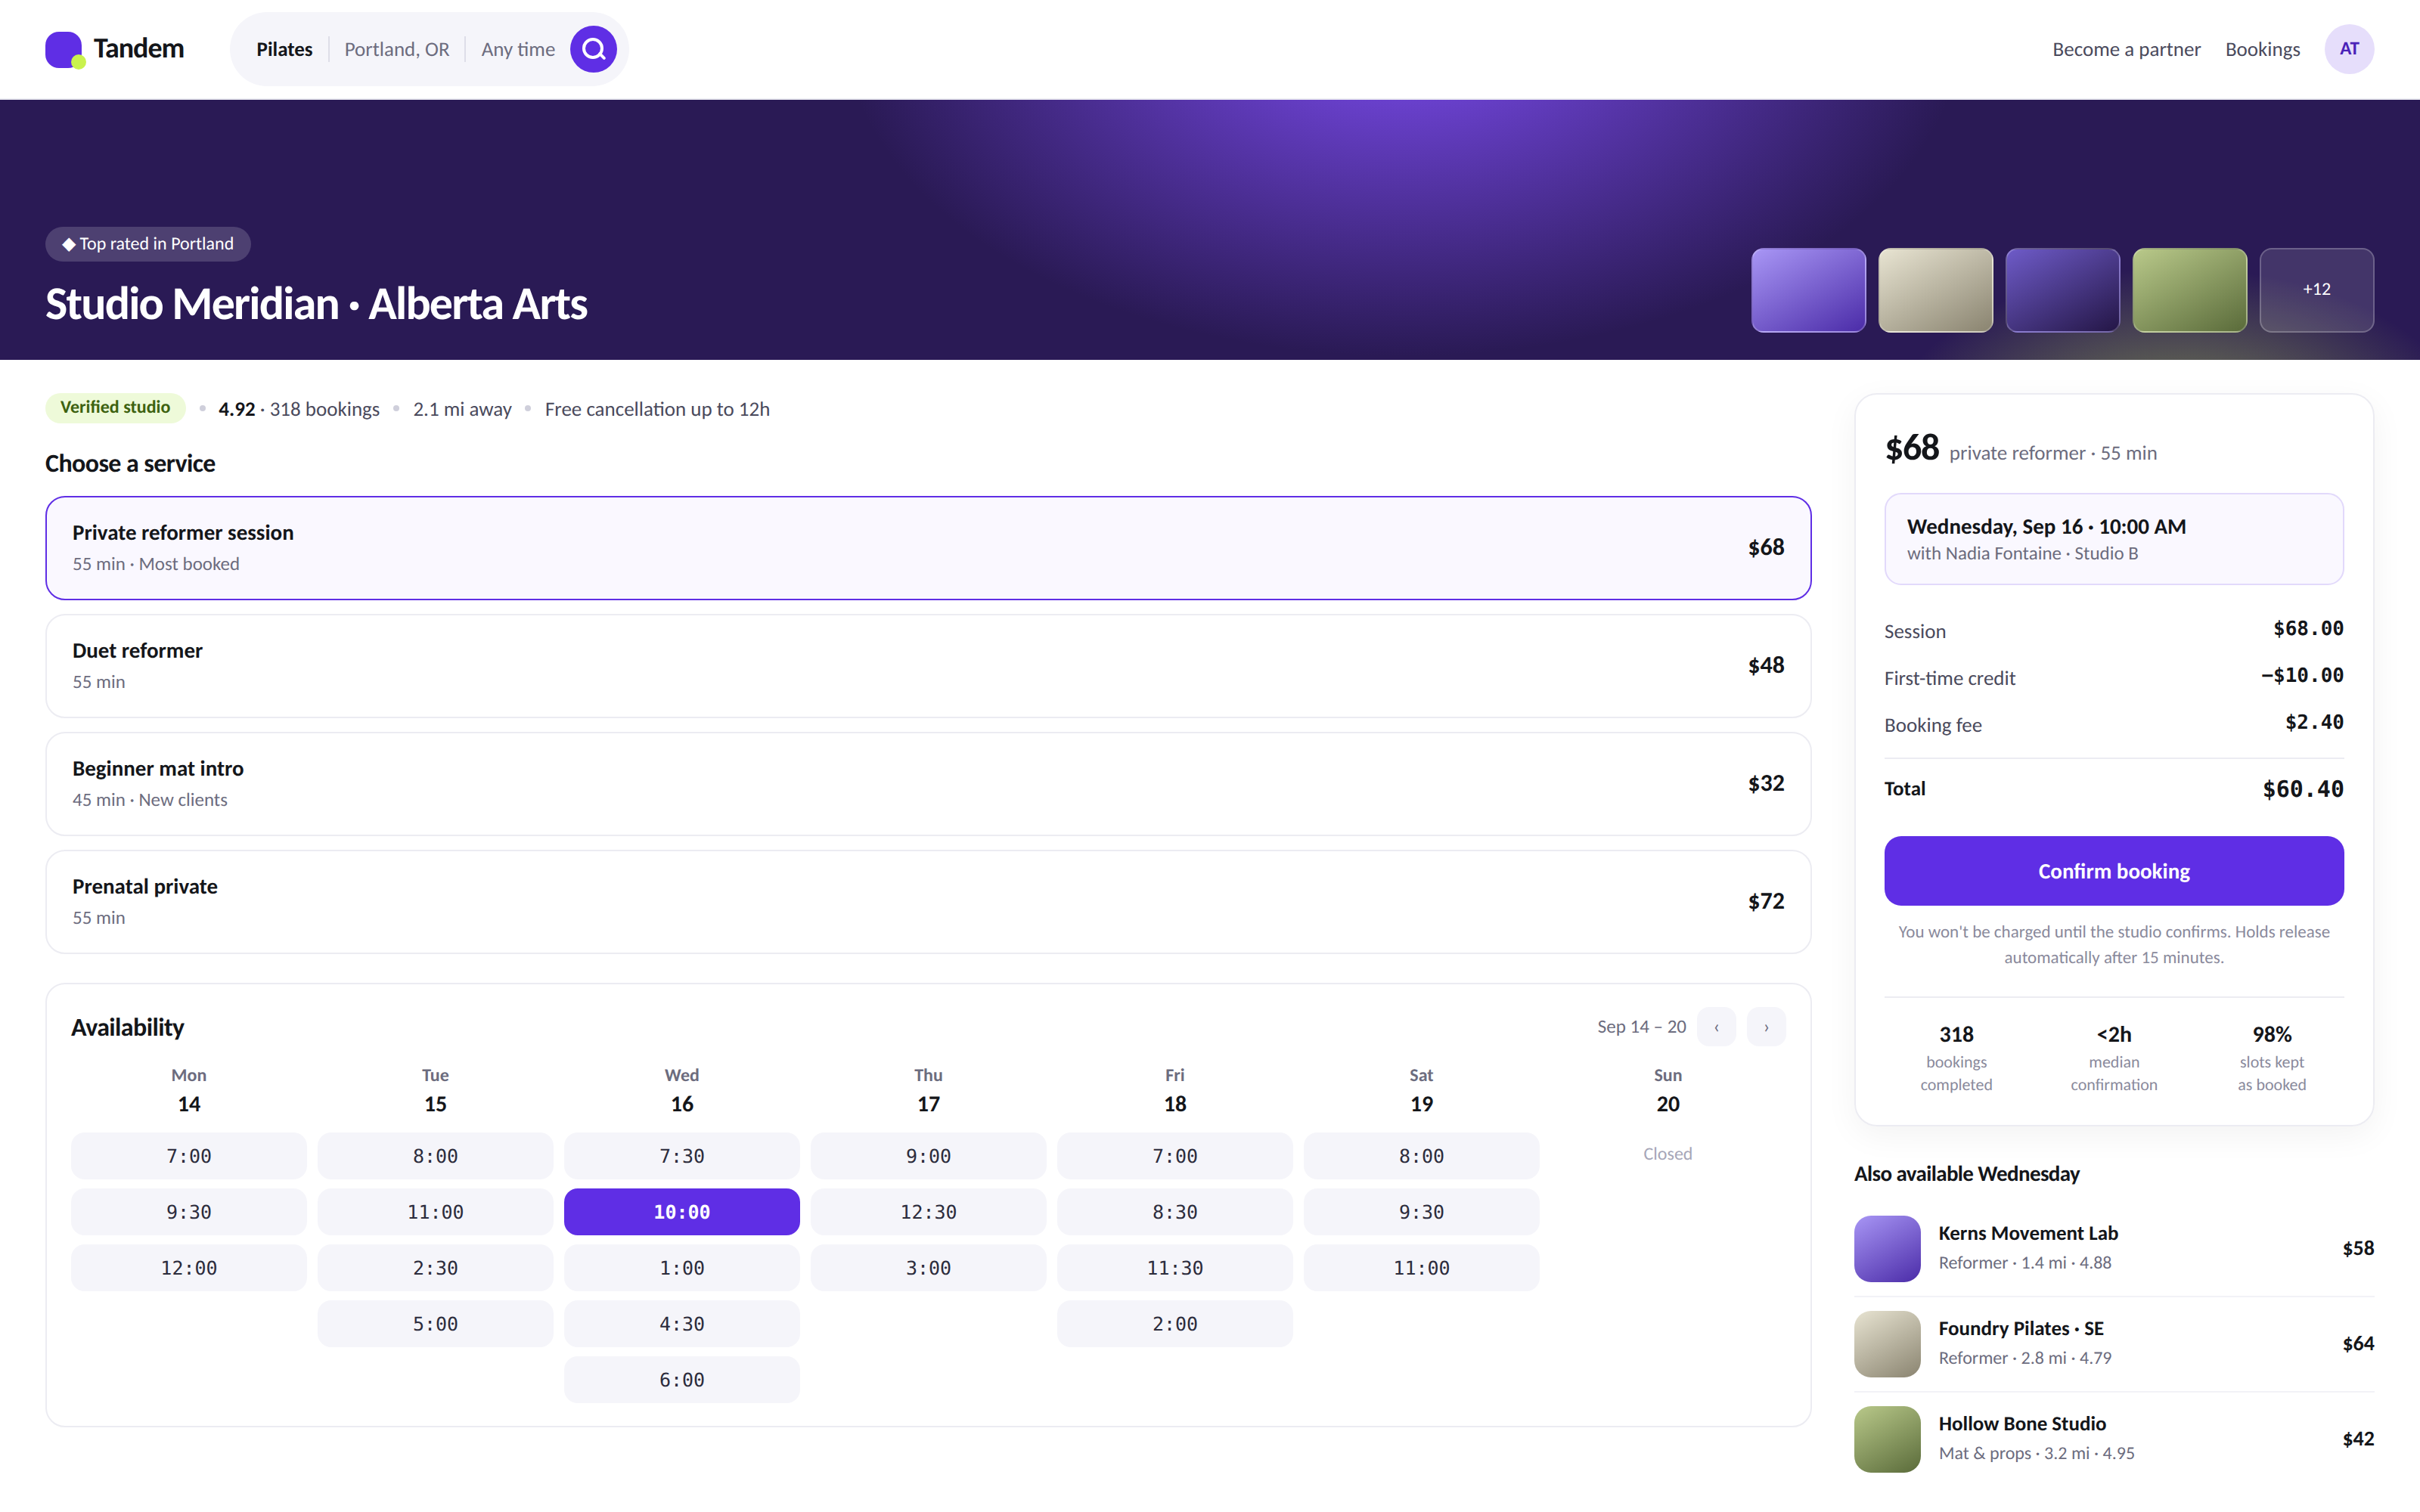Open the Any time filter
2420x1512 pixels.
click(x=518, y=49)
